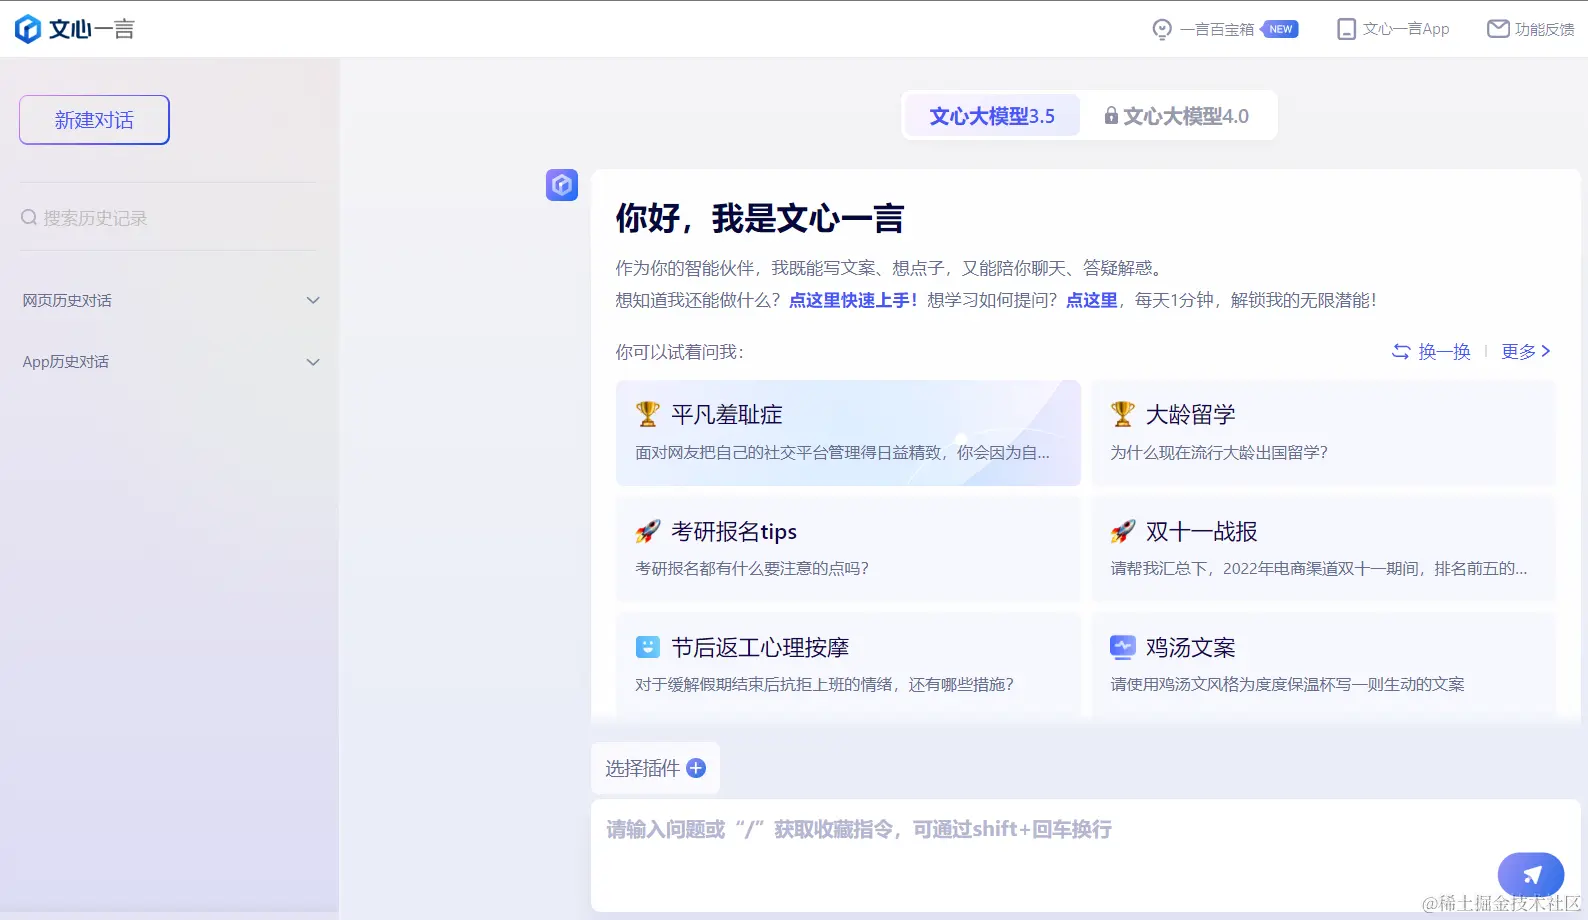The width and height of the screenshot is (1588, 920).
Task: Focus the 请输入问题 message input box
Action: click(x=1085, y=855)
